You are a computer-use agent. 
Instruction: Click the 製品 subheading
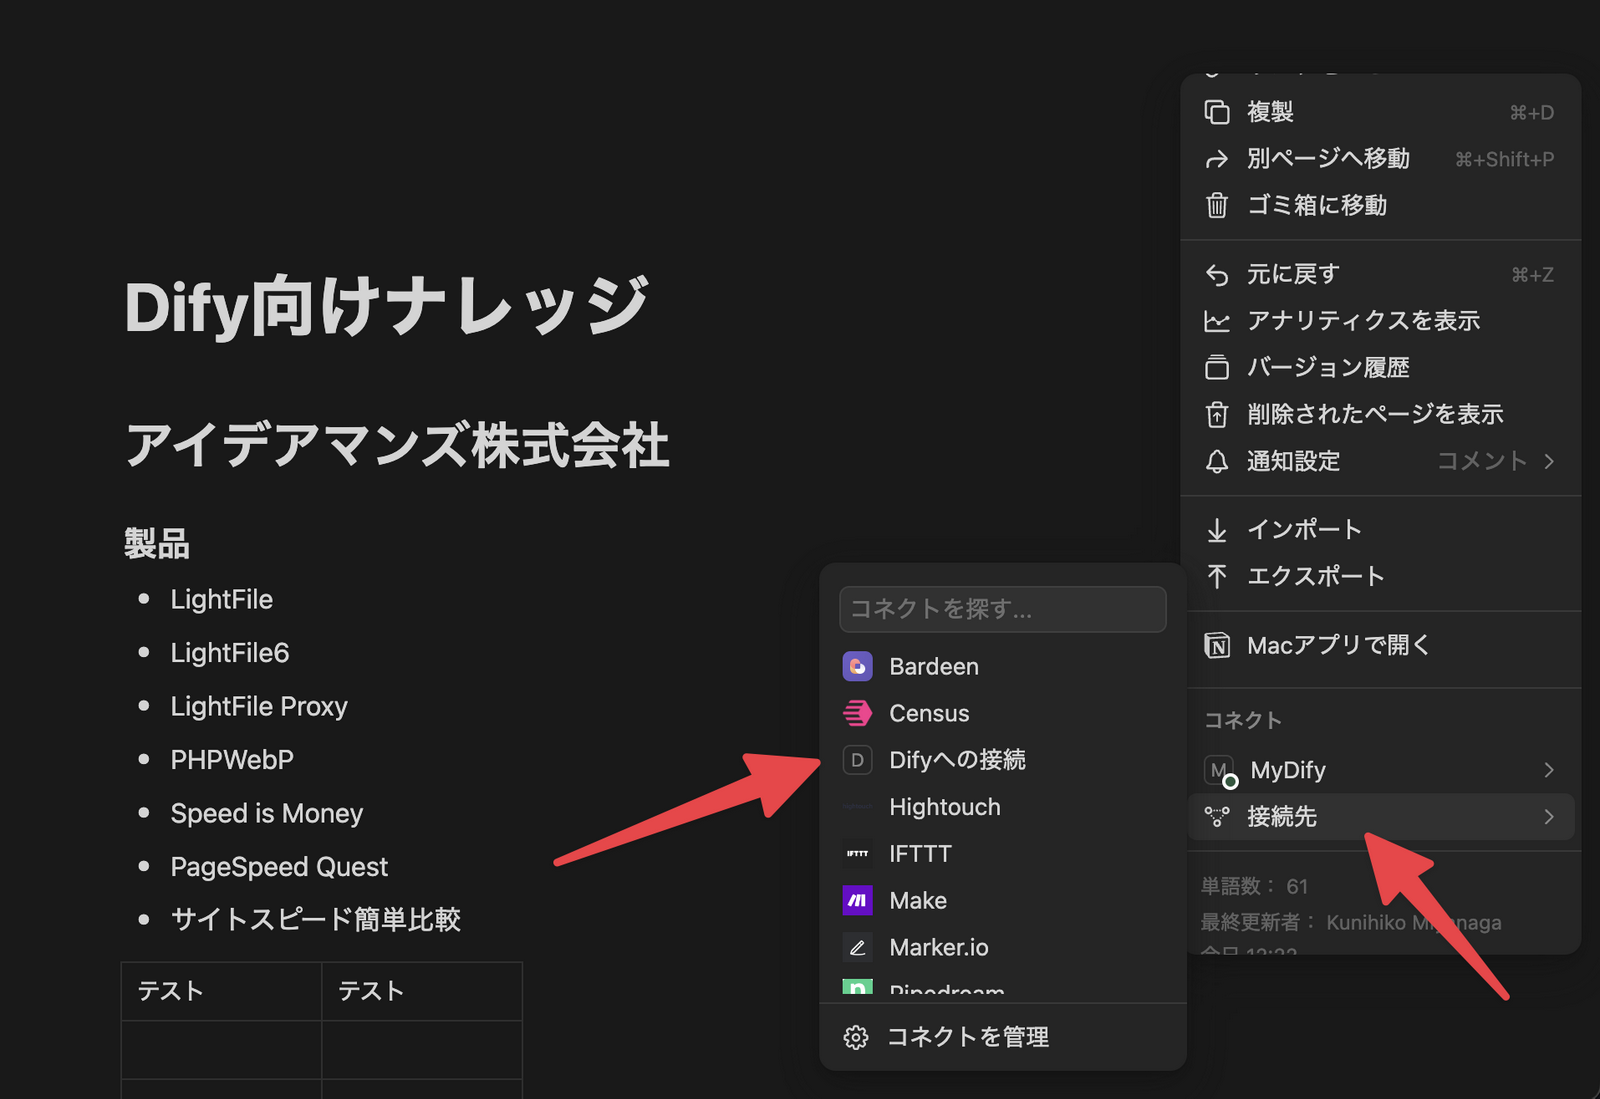coord(157,544)
